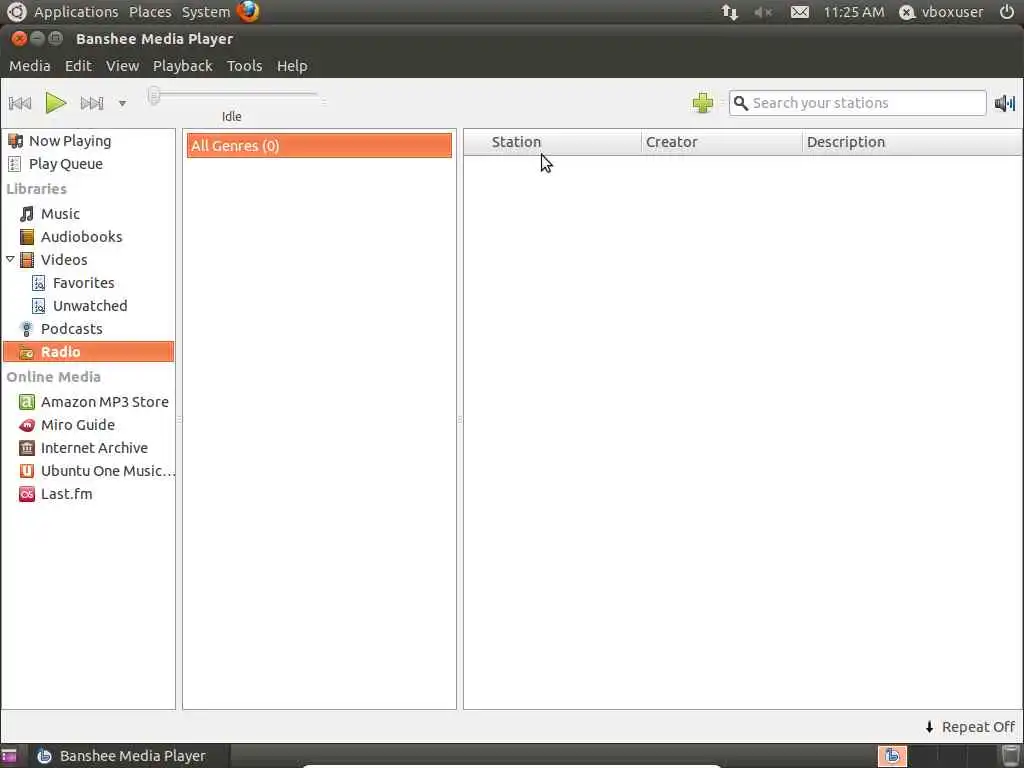Toggle the Repeat Off mode button

(x=969, y=727)
